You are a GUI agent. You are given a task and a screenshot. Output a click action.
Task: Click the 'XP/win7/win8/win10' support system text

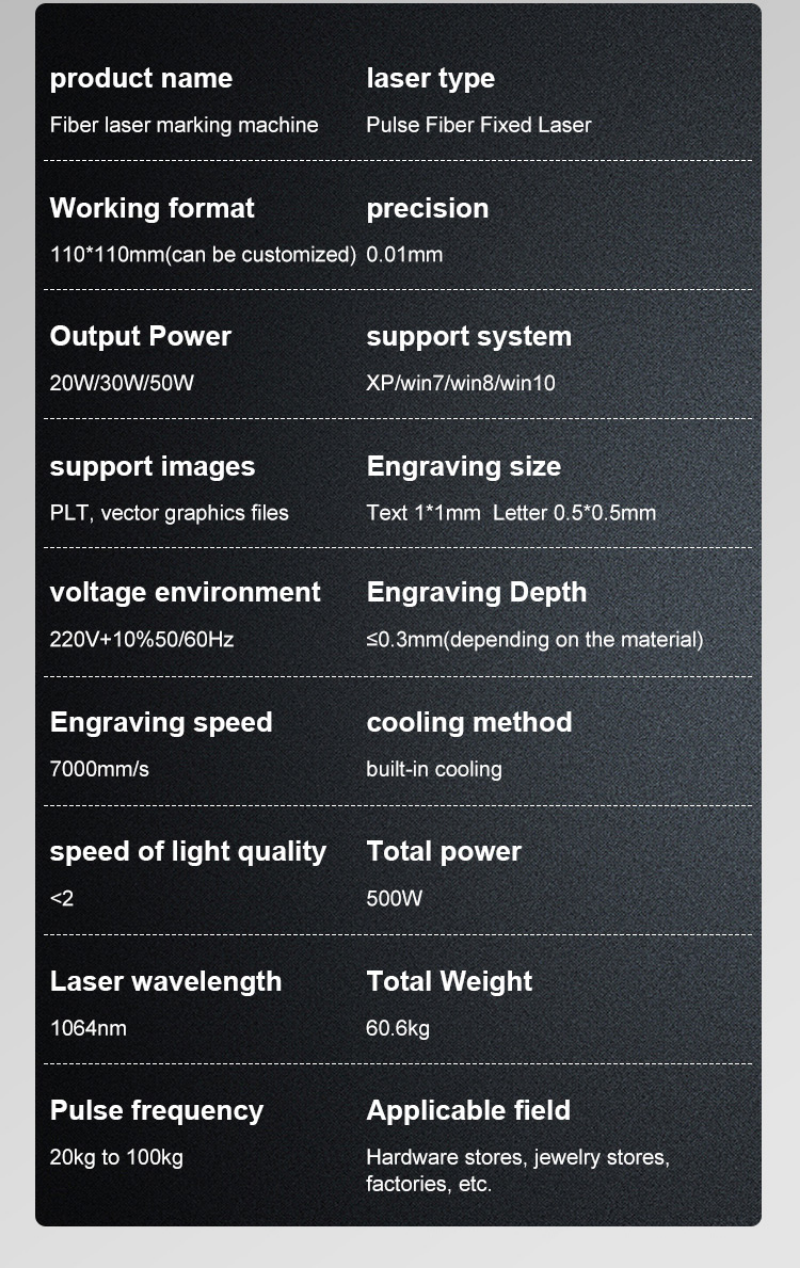[x=460, y=383]
